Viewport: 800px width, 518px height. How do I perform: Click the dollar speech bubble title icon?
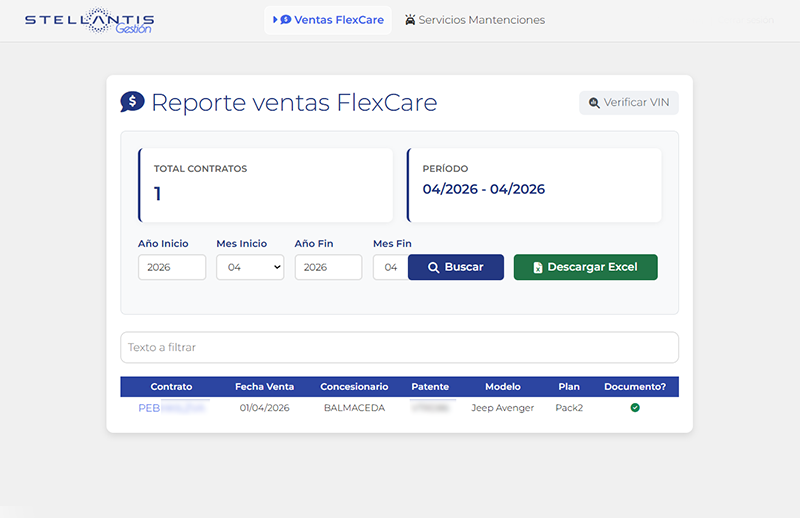tap(132, 102)
